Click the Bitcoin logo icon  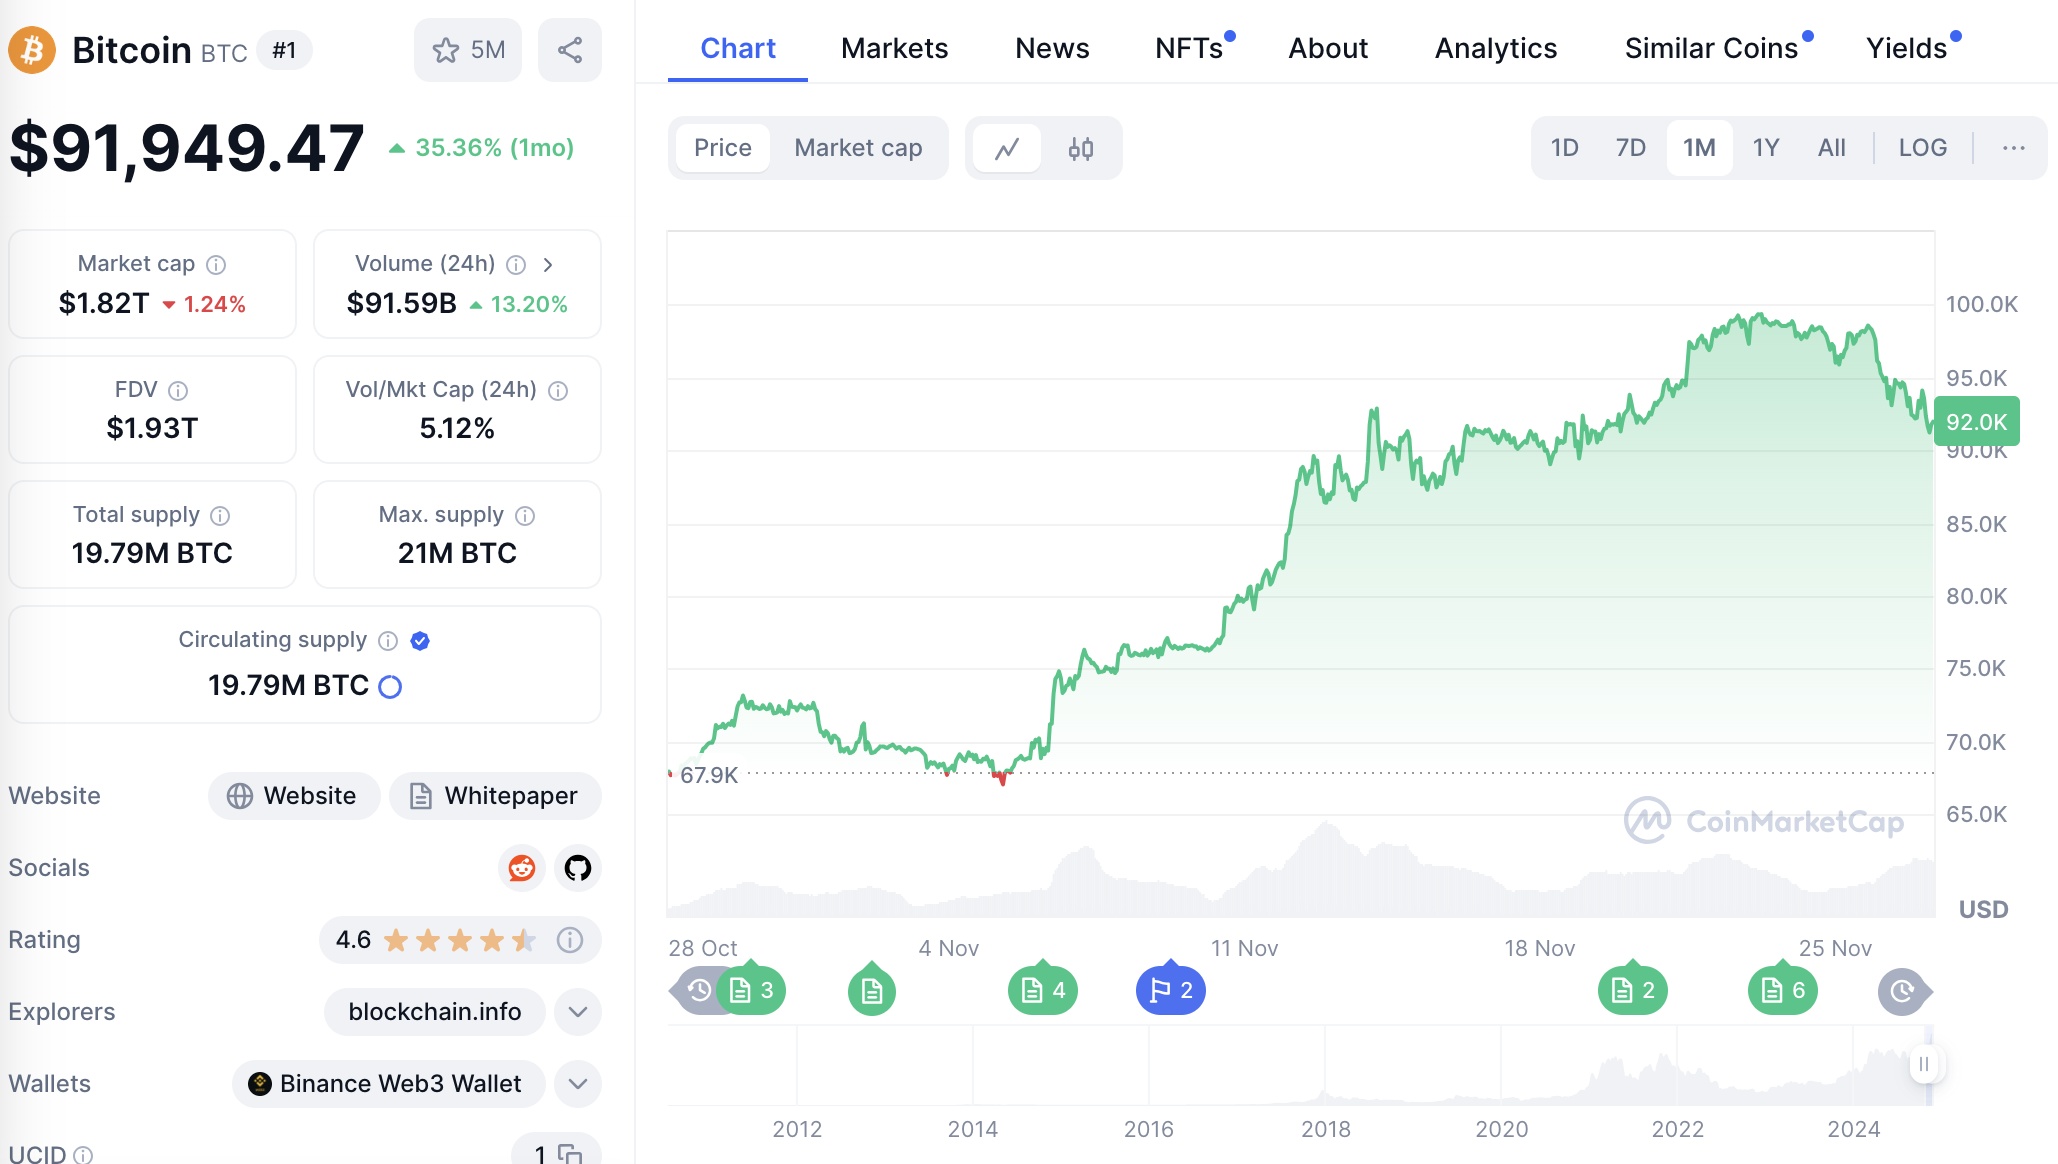tap(32, 49)
